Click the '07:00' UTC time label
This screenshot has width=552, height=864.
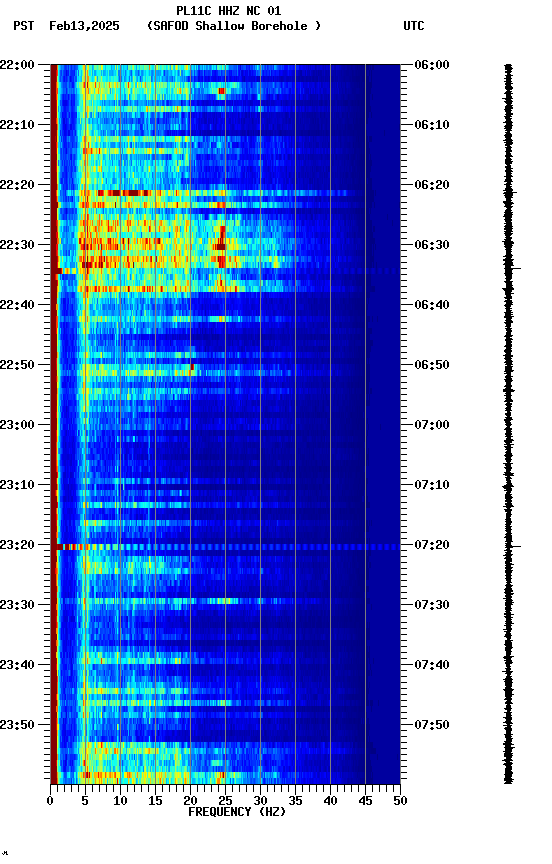pos(432,425)
